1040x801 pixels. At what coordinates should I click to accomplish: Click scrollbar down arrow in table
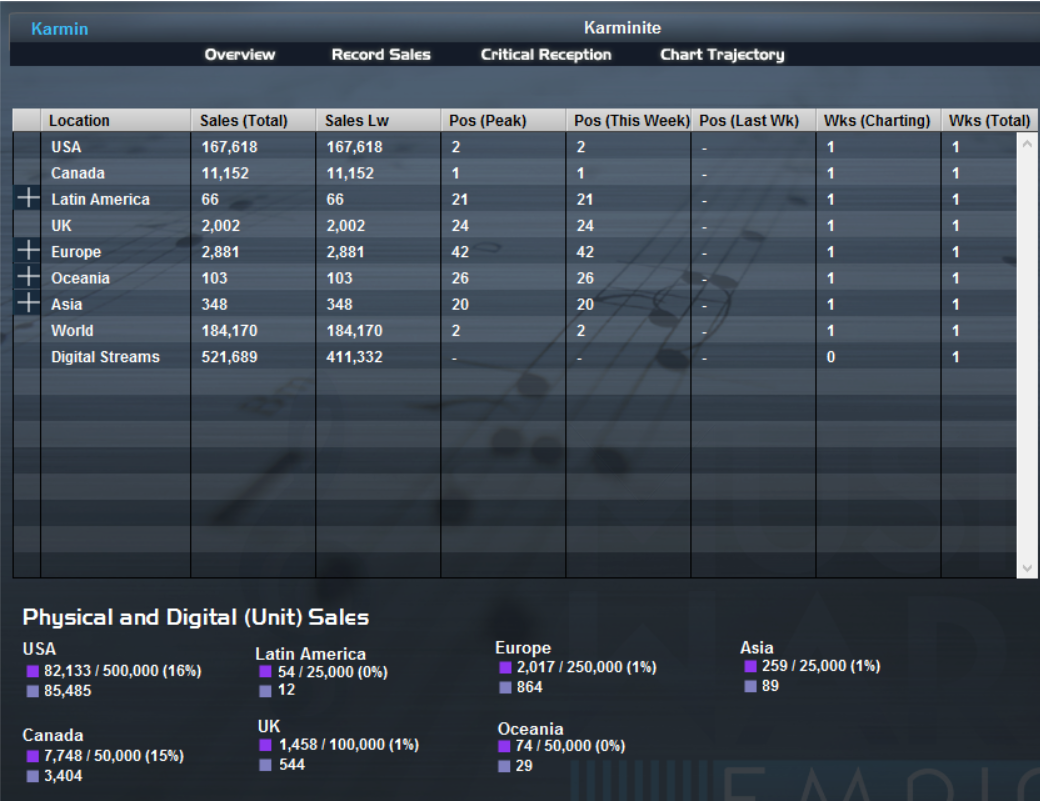[x=1027, y=568]
